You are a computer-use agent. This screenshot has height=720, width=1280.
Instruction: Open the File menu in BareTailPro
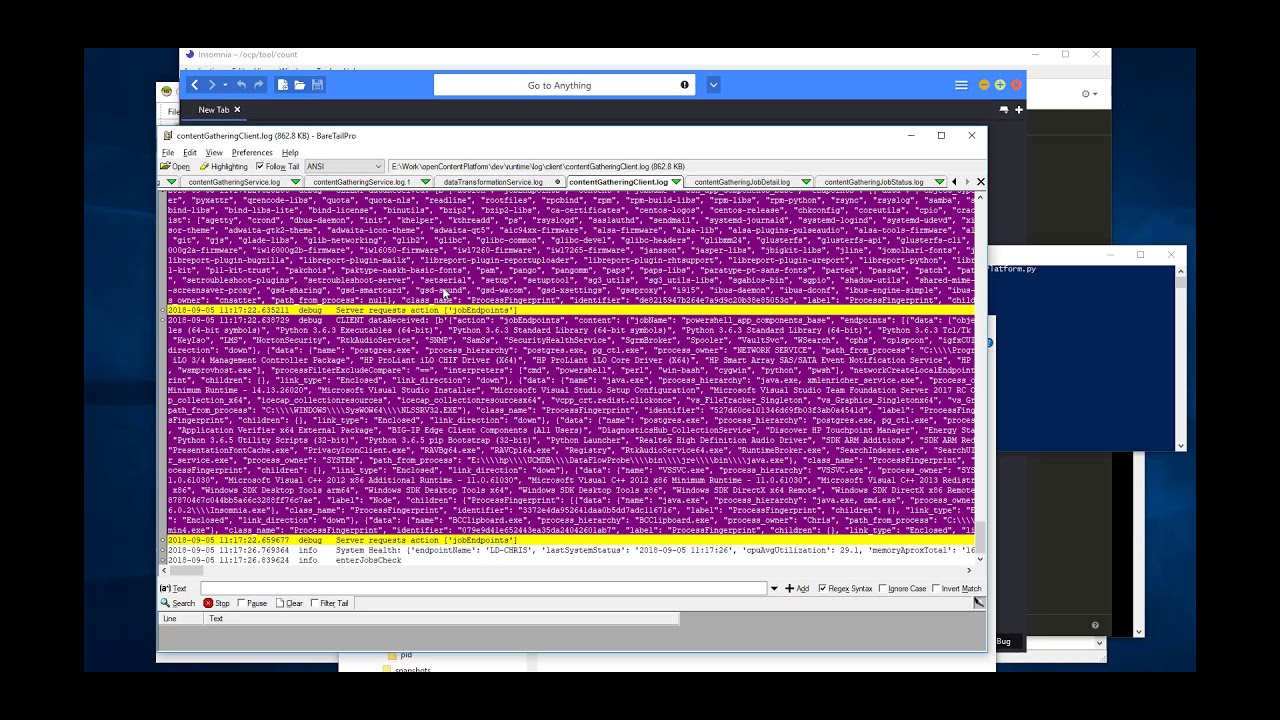pyautogui.click(x=168, y=153)
